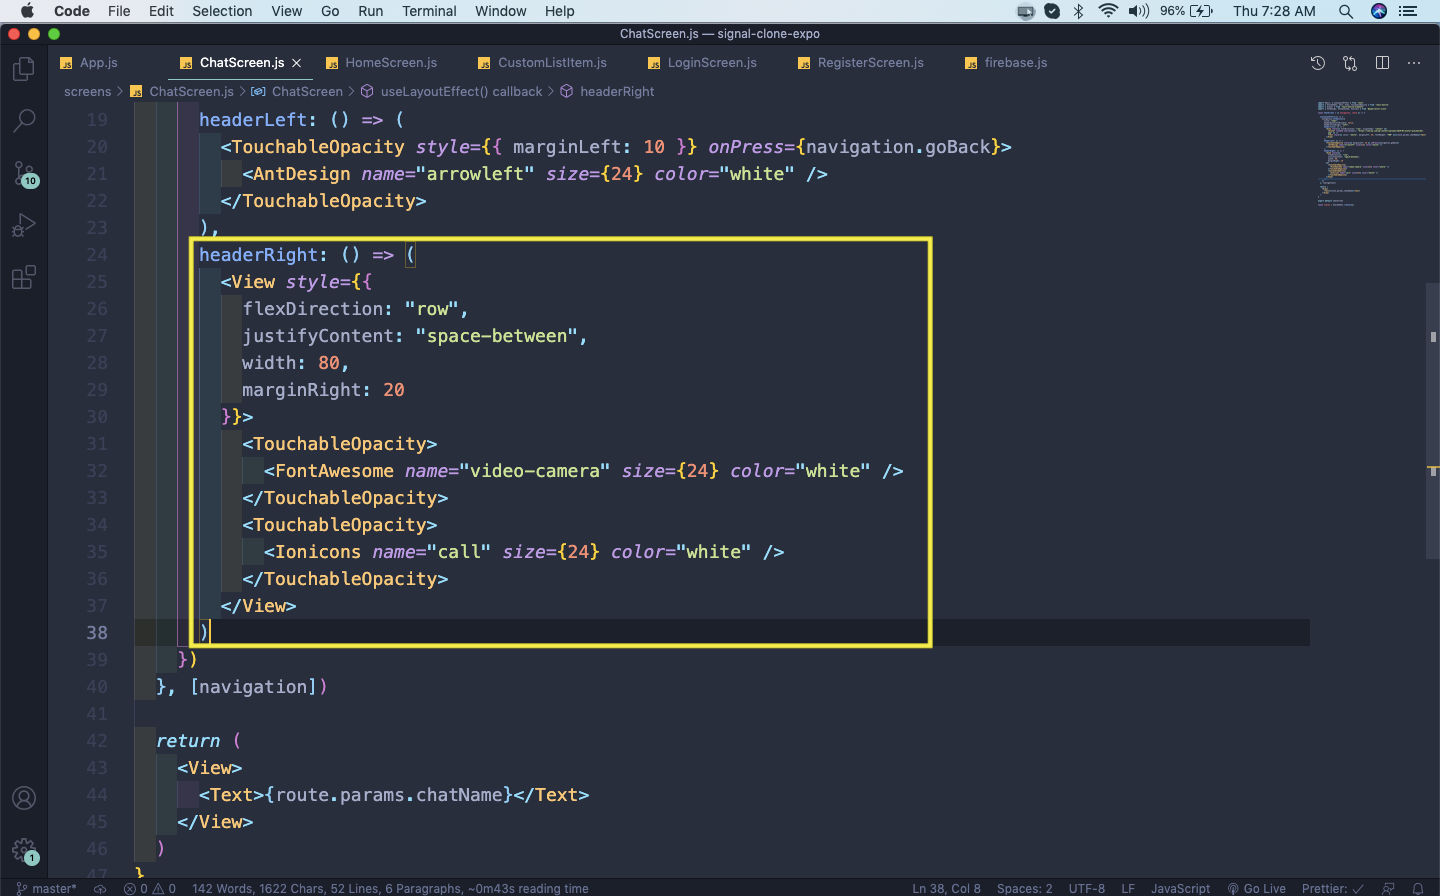Click the Prettier status indicator

pos(1333,888)
